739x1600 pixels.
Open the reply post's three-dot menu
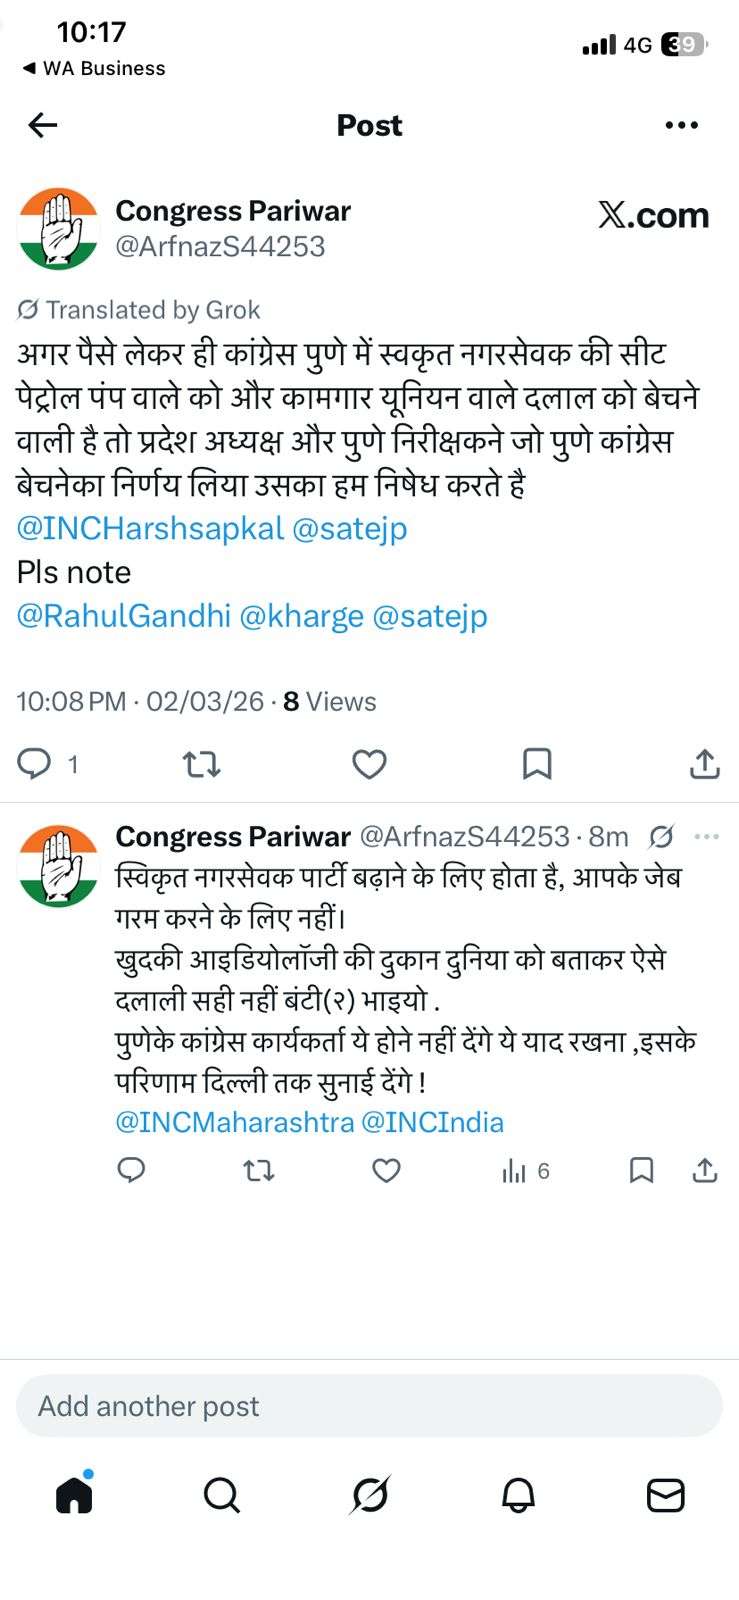706,836
